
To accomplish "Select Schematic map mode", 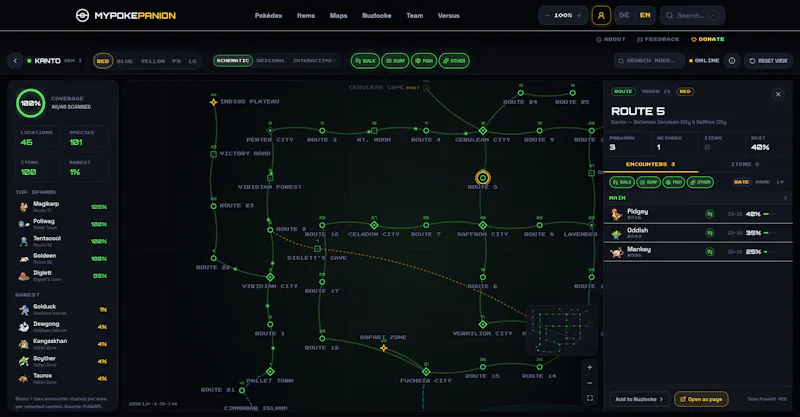I will (233, 61).
